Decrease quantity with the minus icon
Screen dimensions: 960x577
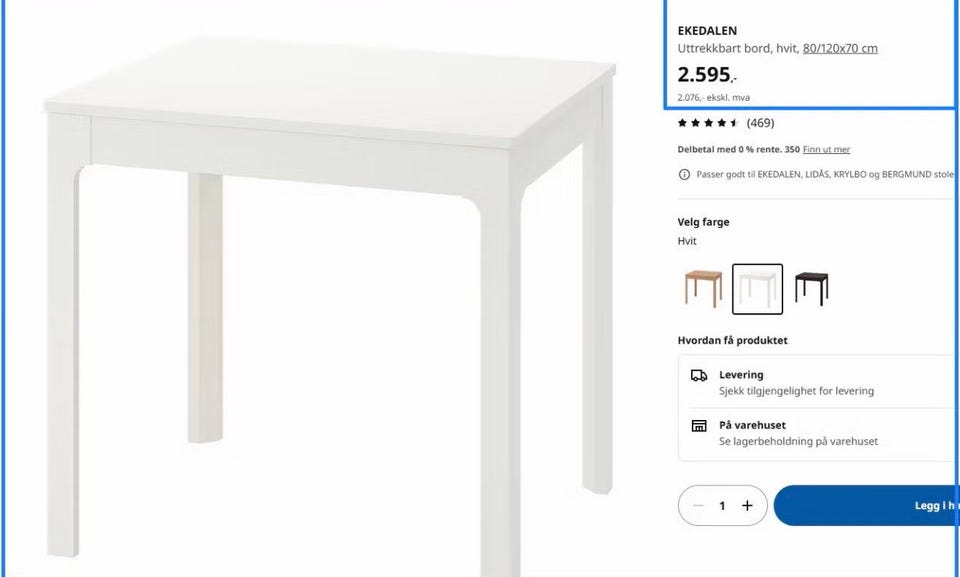pyautogui.click(x=698, y=505)
